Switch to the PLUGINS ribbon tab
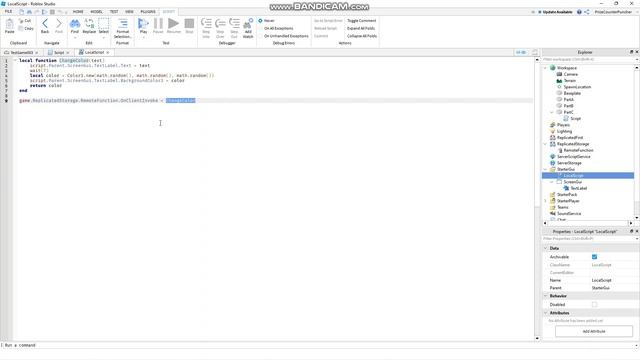The height and width of the screenshot is (360, 640). tap(148, 12)
